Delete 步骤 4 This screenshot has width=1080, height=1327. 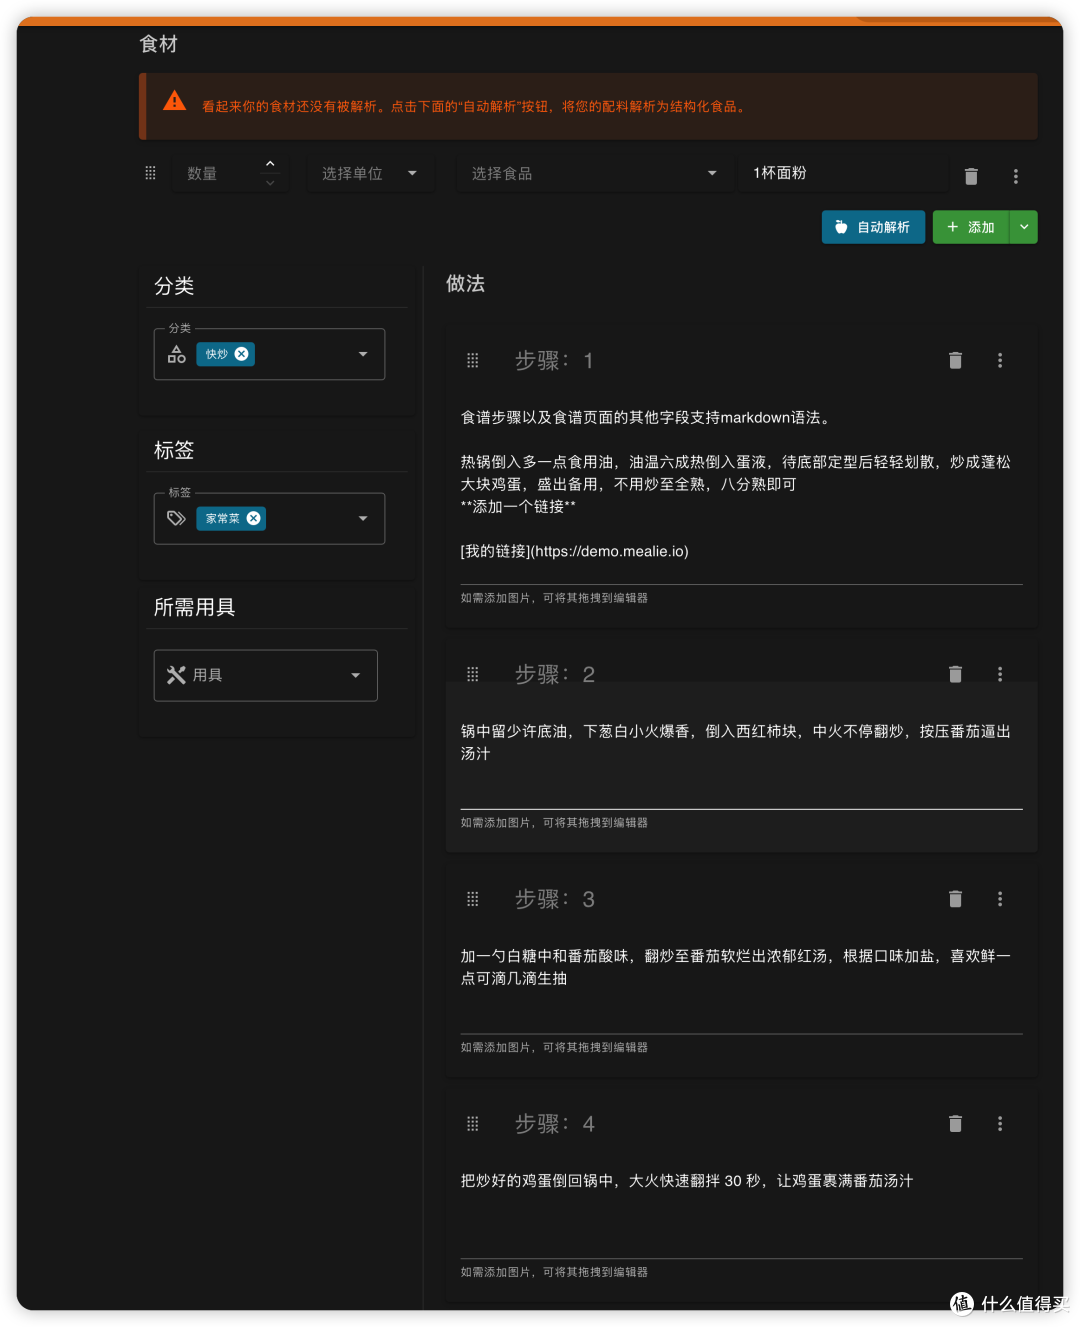[955, 1124]
